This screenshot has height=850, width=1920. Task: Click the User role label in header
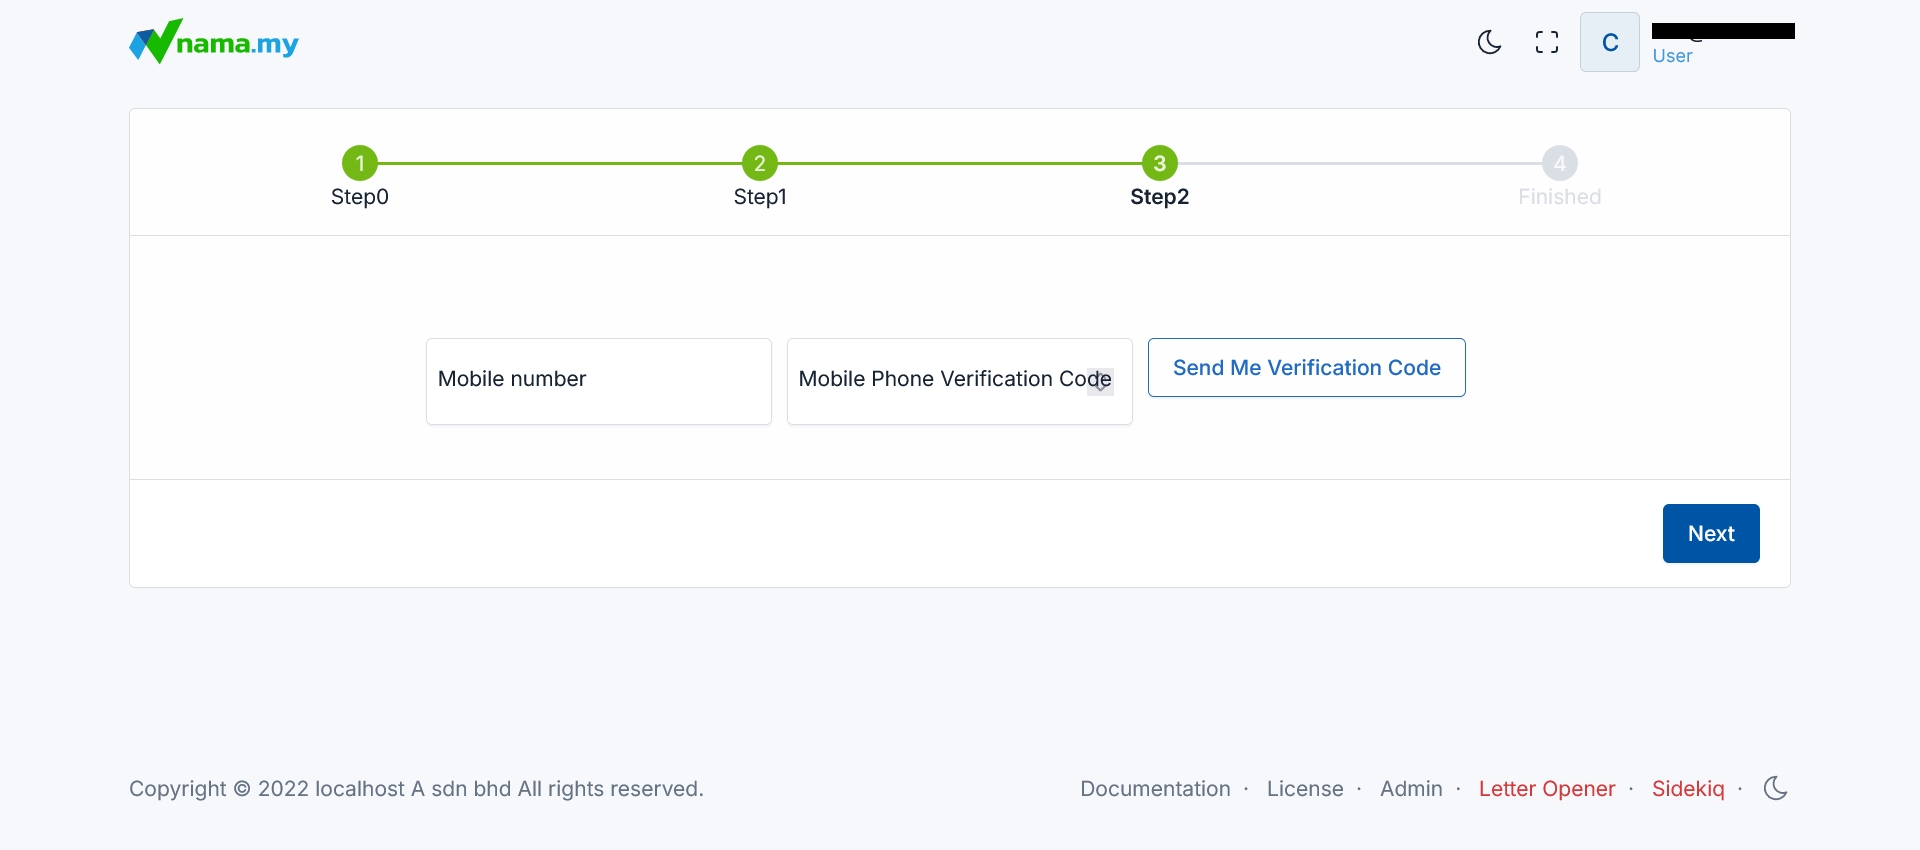click(1672, 56)
